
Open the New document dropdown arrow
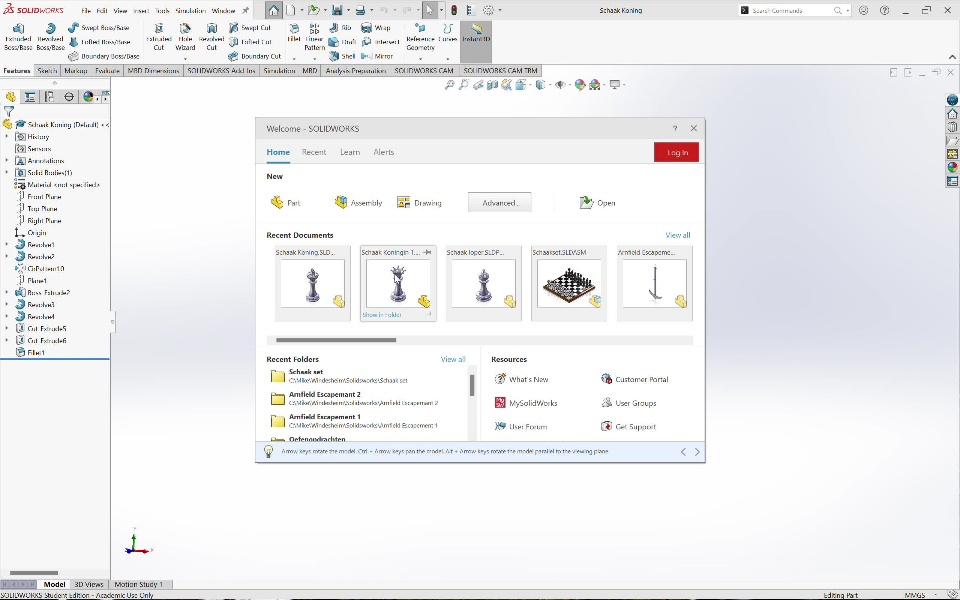(x=302, y=10)
